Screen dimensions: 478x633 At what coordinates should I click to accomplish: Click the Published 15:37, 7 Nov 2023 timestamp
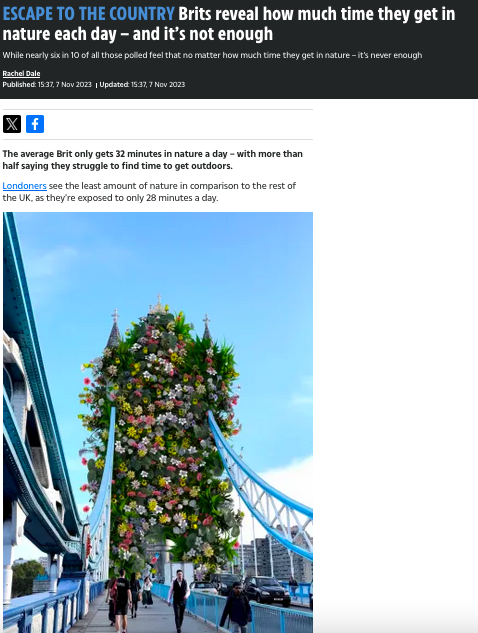click(47, 84)
